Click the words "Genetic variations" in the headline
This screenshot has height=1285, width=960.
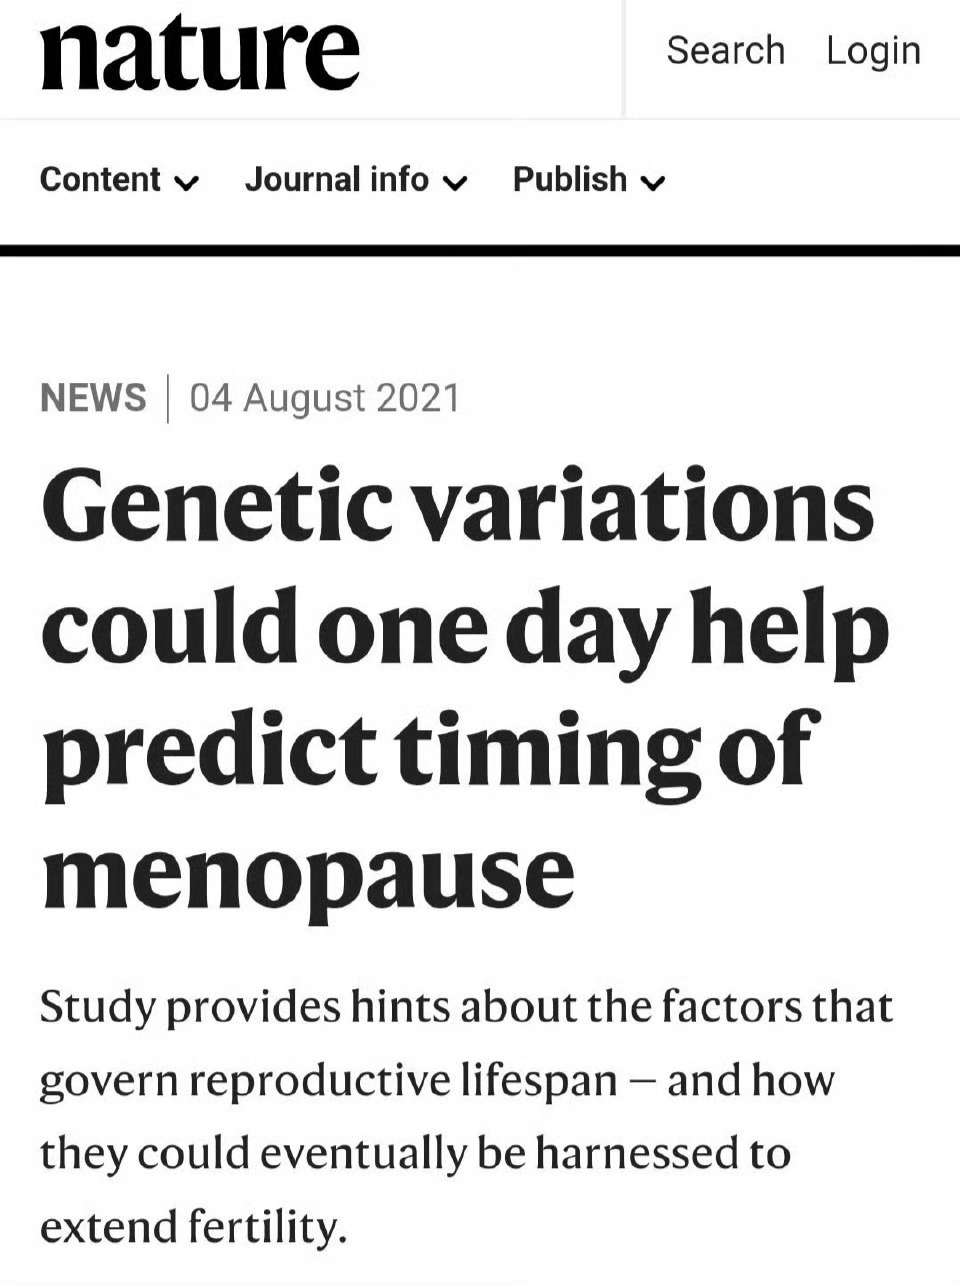coord(457,507)
